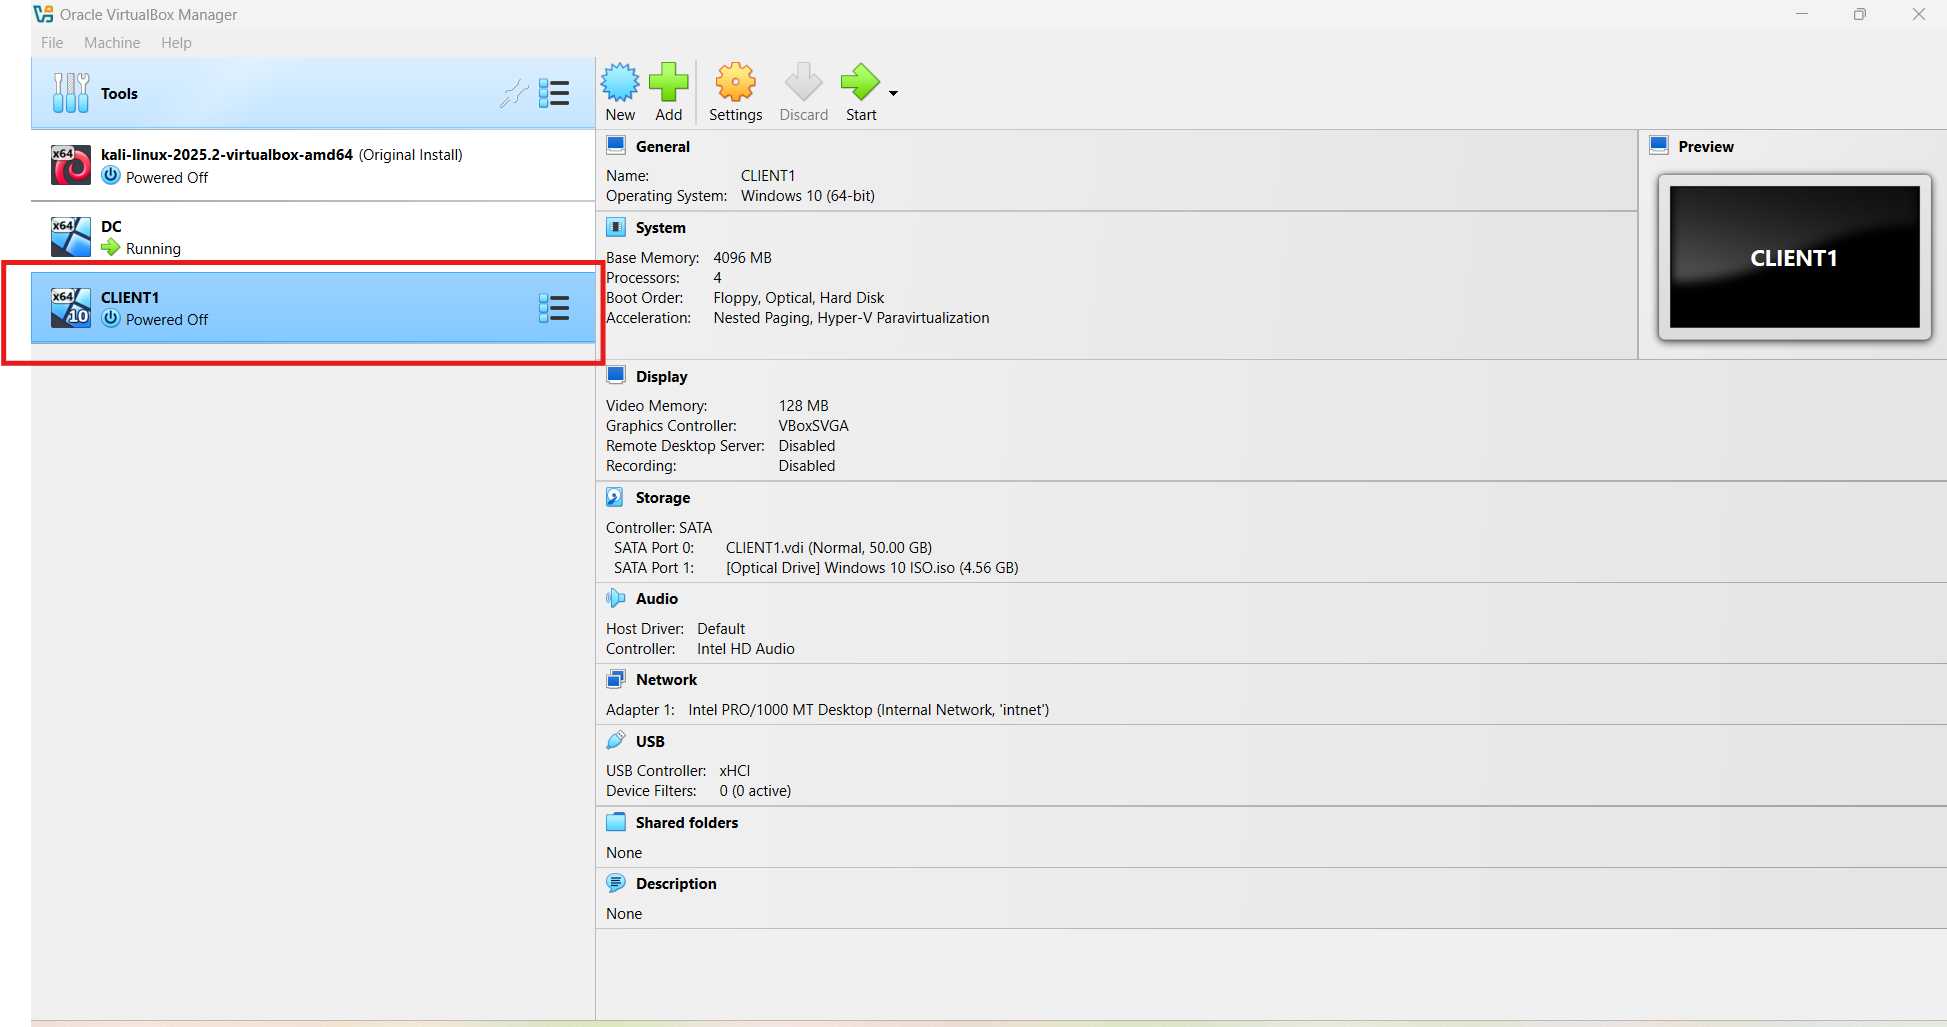The image size is (1947, 1027).
Task: Click the Discard saved state icon
Action: tap(803, 82)
